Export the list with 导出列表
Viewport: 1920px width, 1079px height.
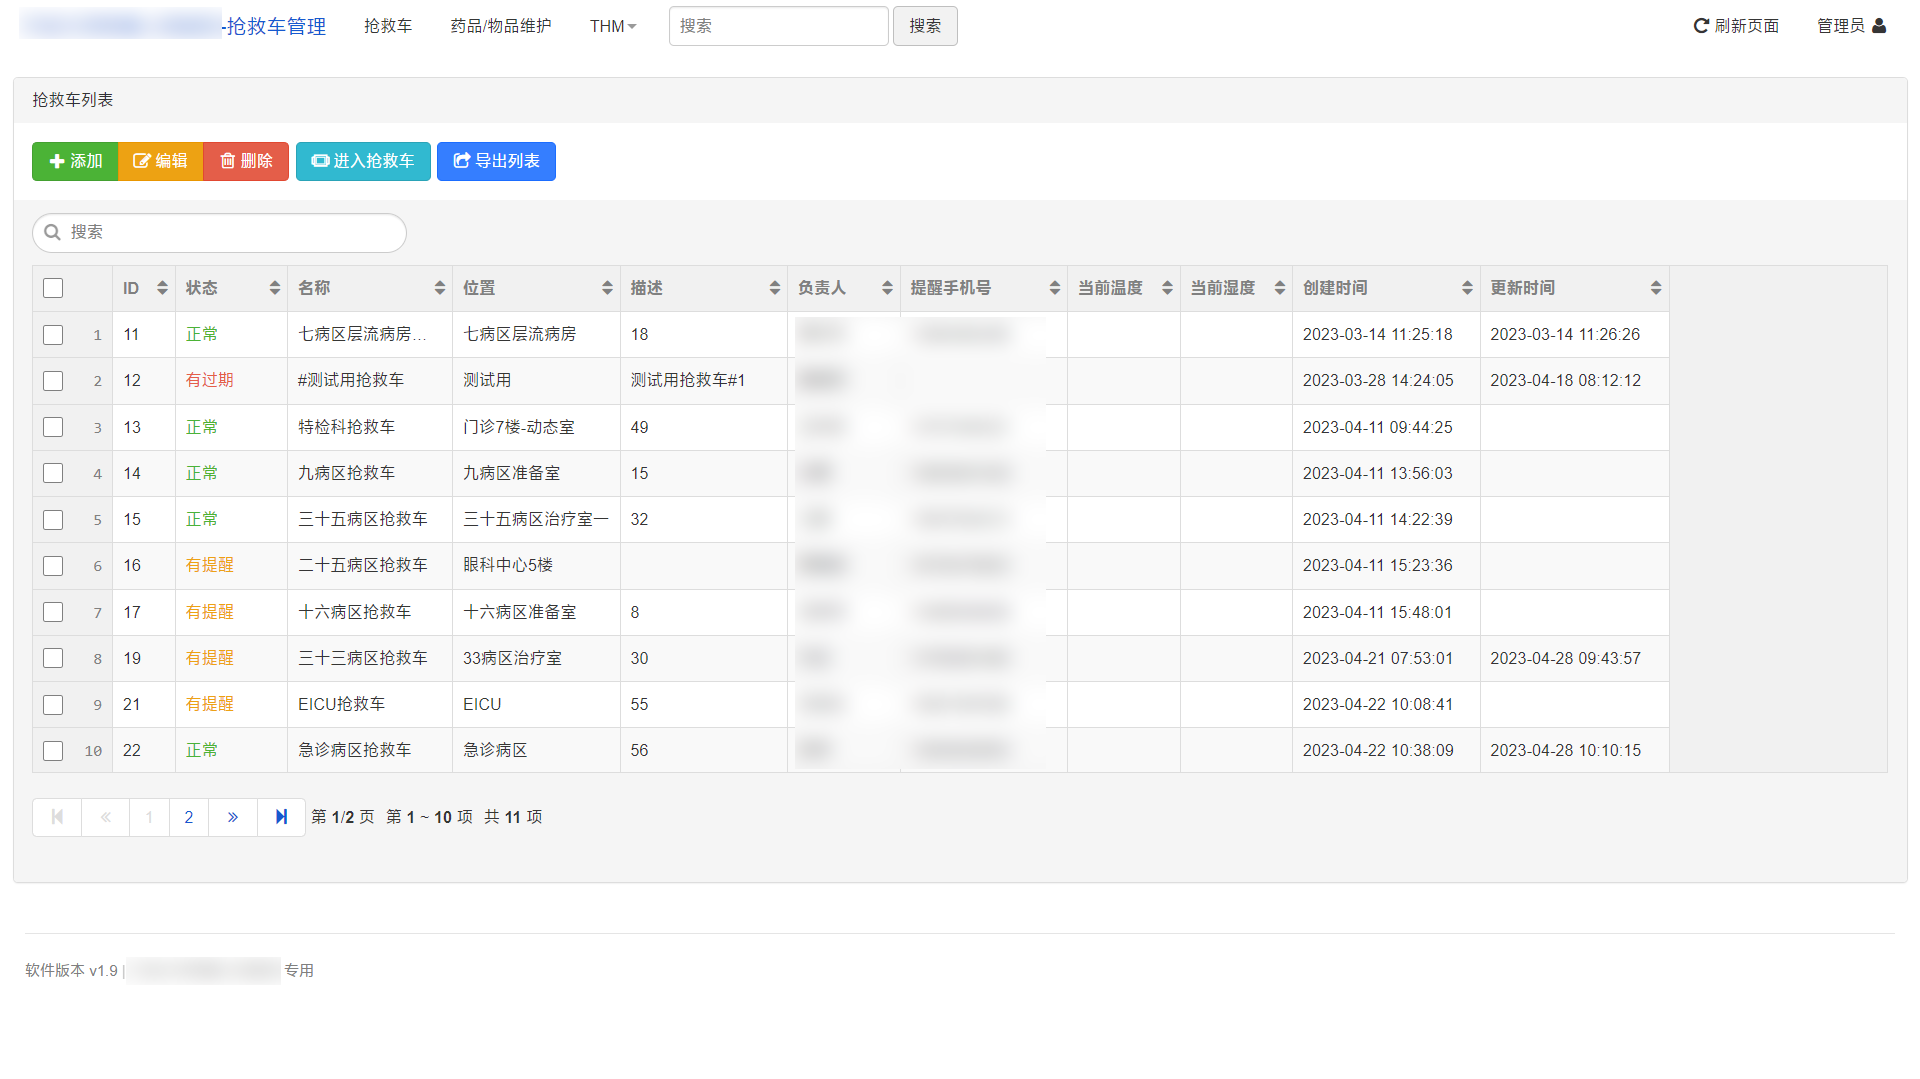tap(496, 161)
